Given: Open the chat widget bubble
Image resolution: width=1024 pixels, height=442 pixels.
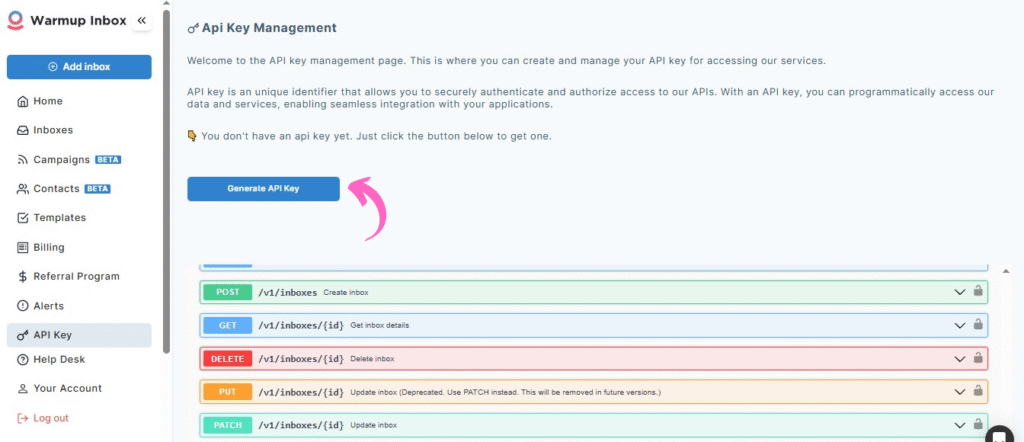Looking at the screenshot, I should [999, 435].
